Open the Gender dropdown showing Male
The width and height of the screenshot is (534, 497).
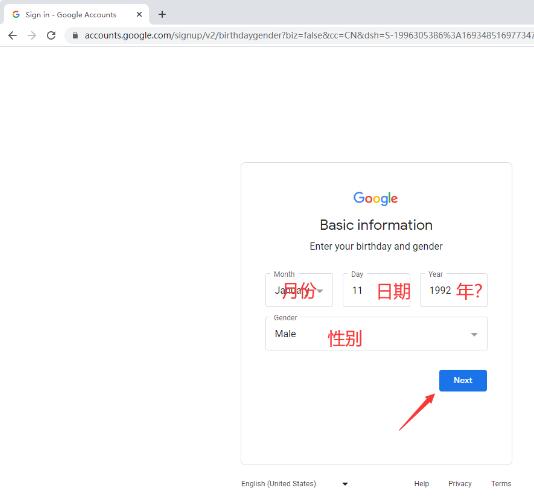point(376,334)
